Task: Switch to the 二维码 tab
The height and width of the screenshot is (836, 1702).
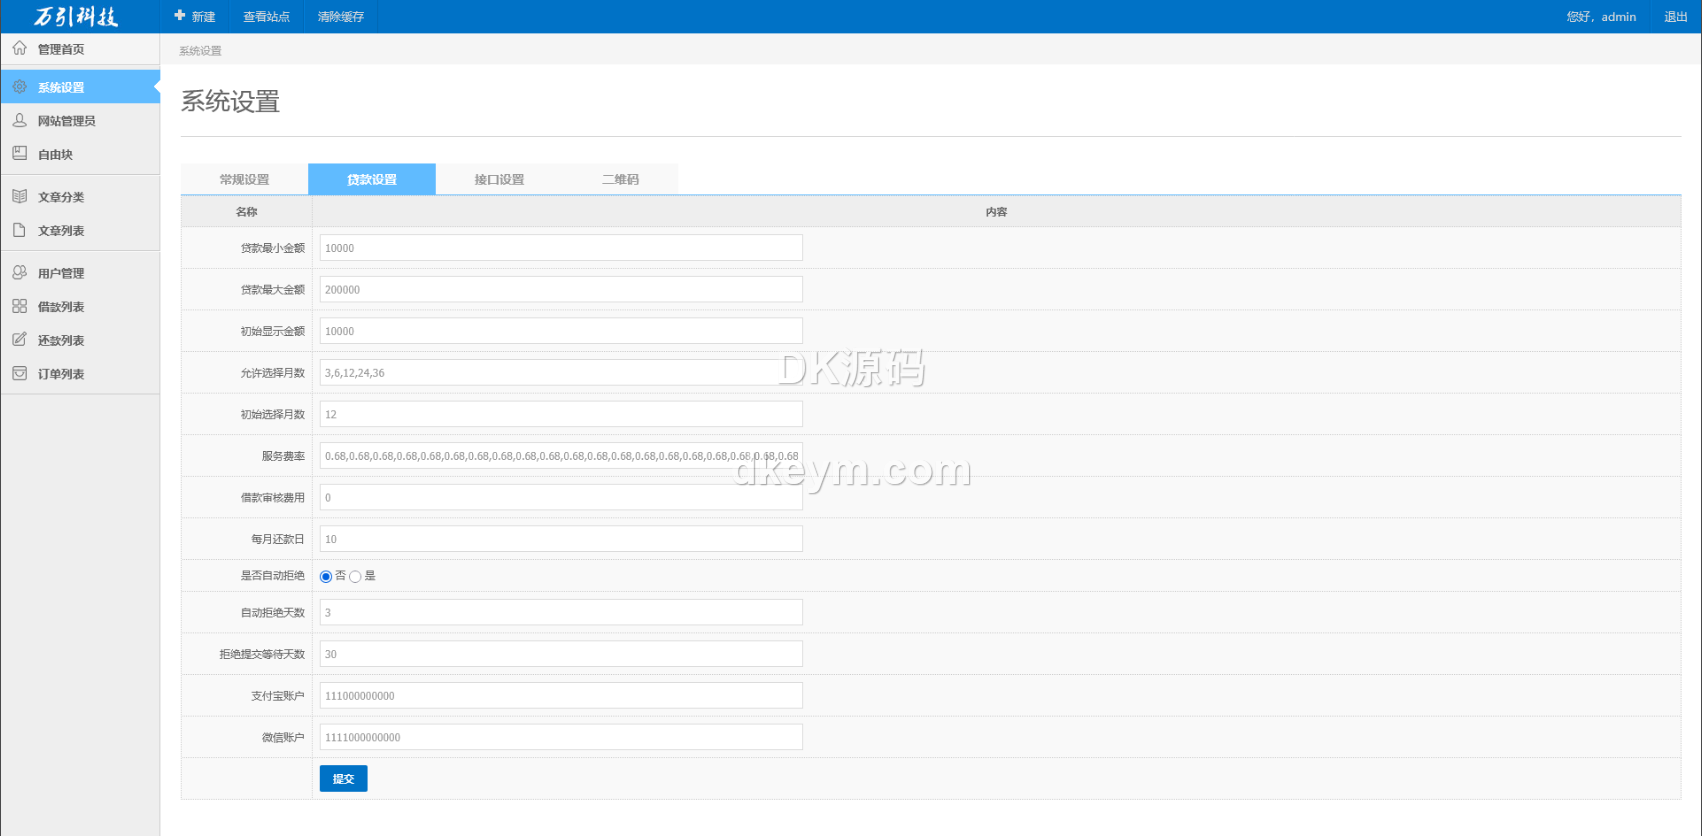Action: 620,180
